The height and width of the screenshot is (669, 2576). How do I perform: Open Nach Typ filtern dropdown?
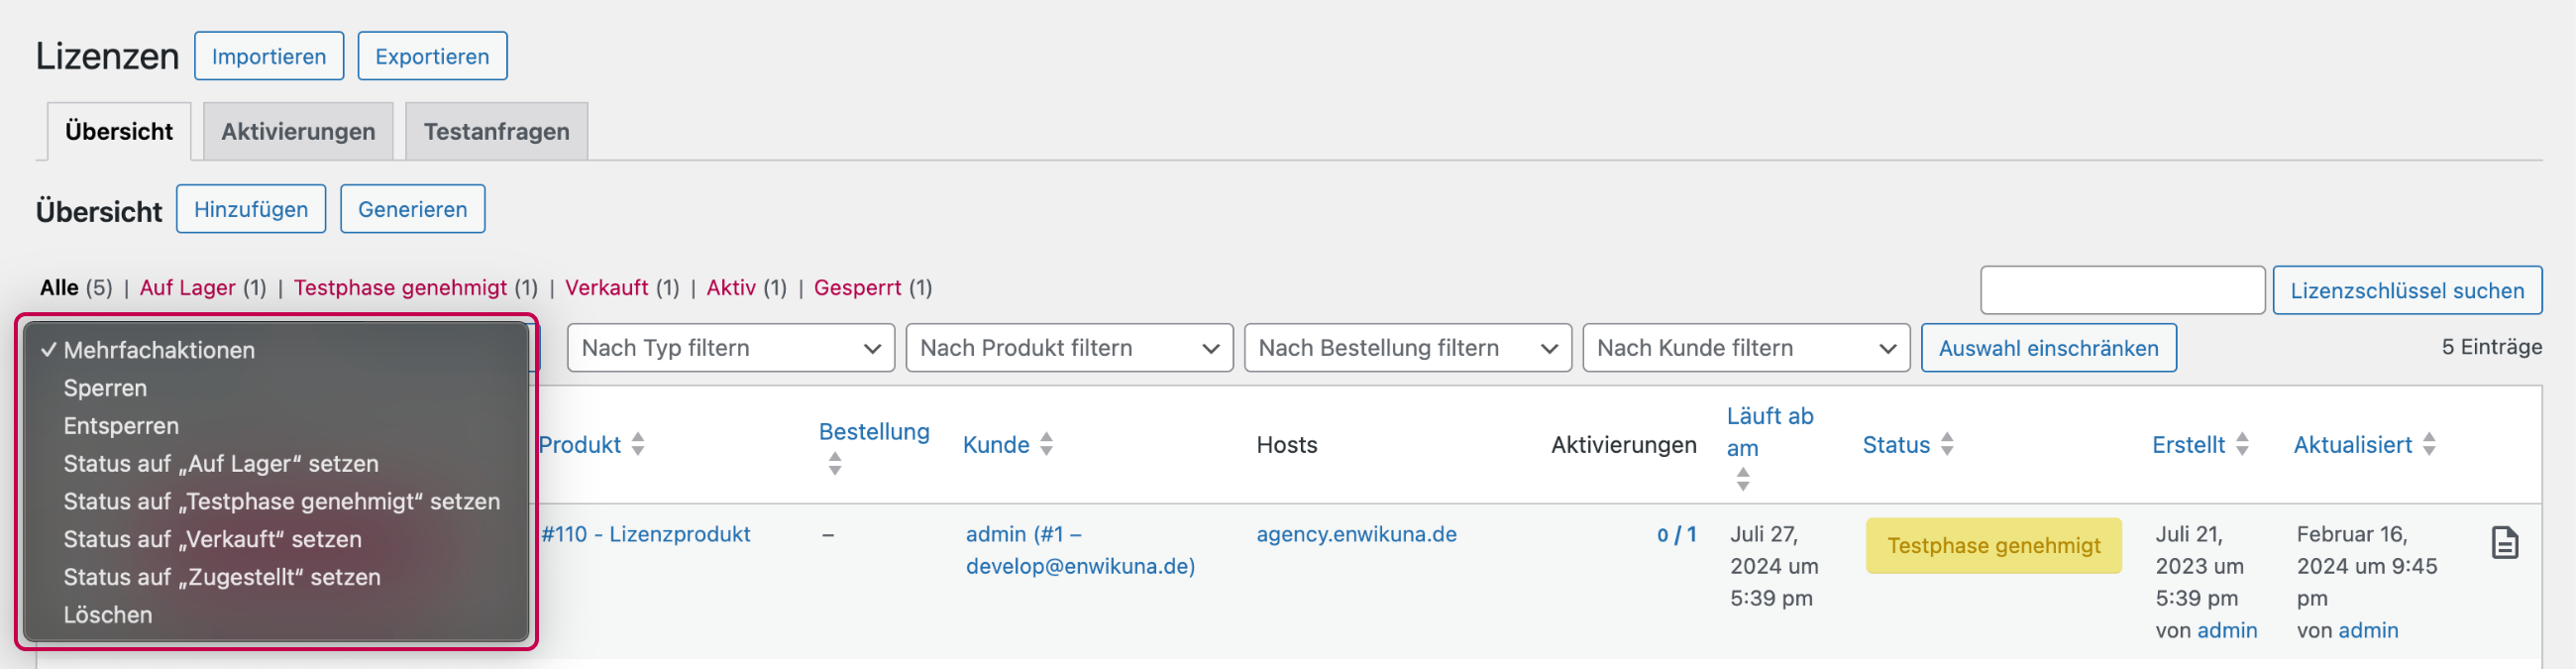click(731, 348)
